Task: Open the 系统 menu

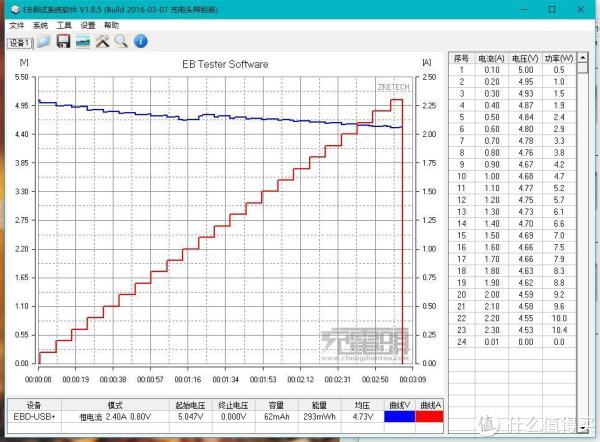Action: pos(40,25)
